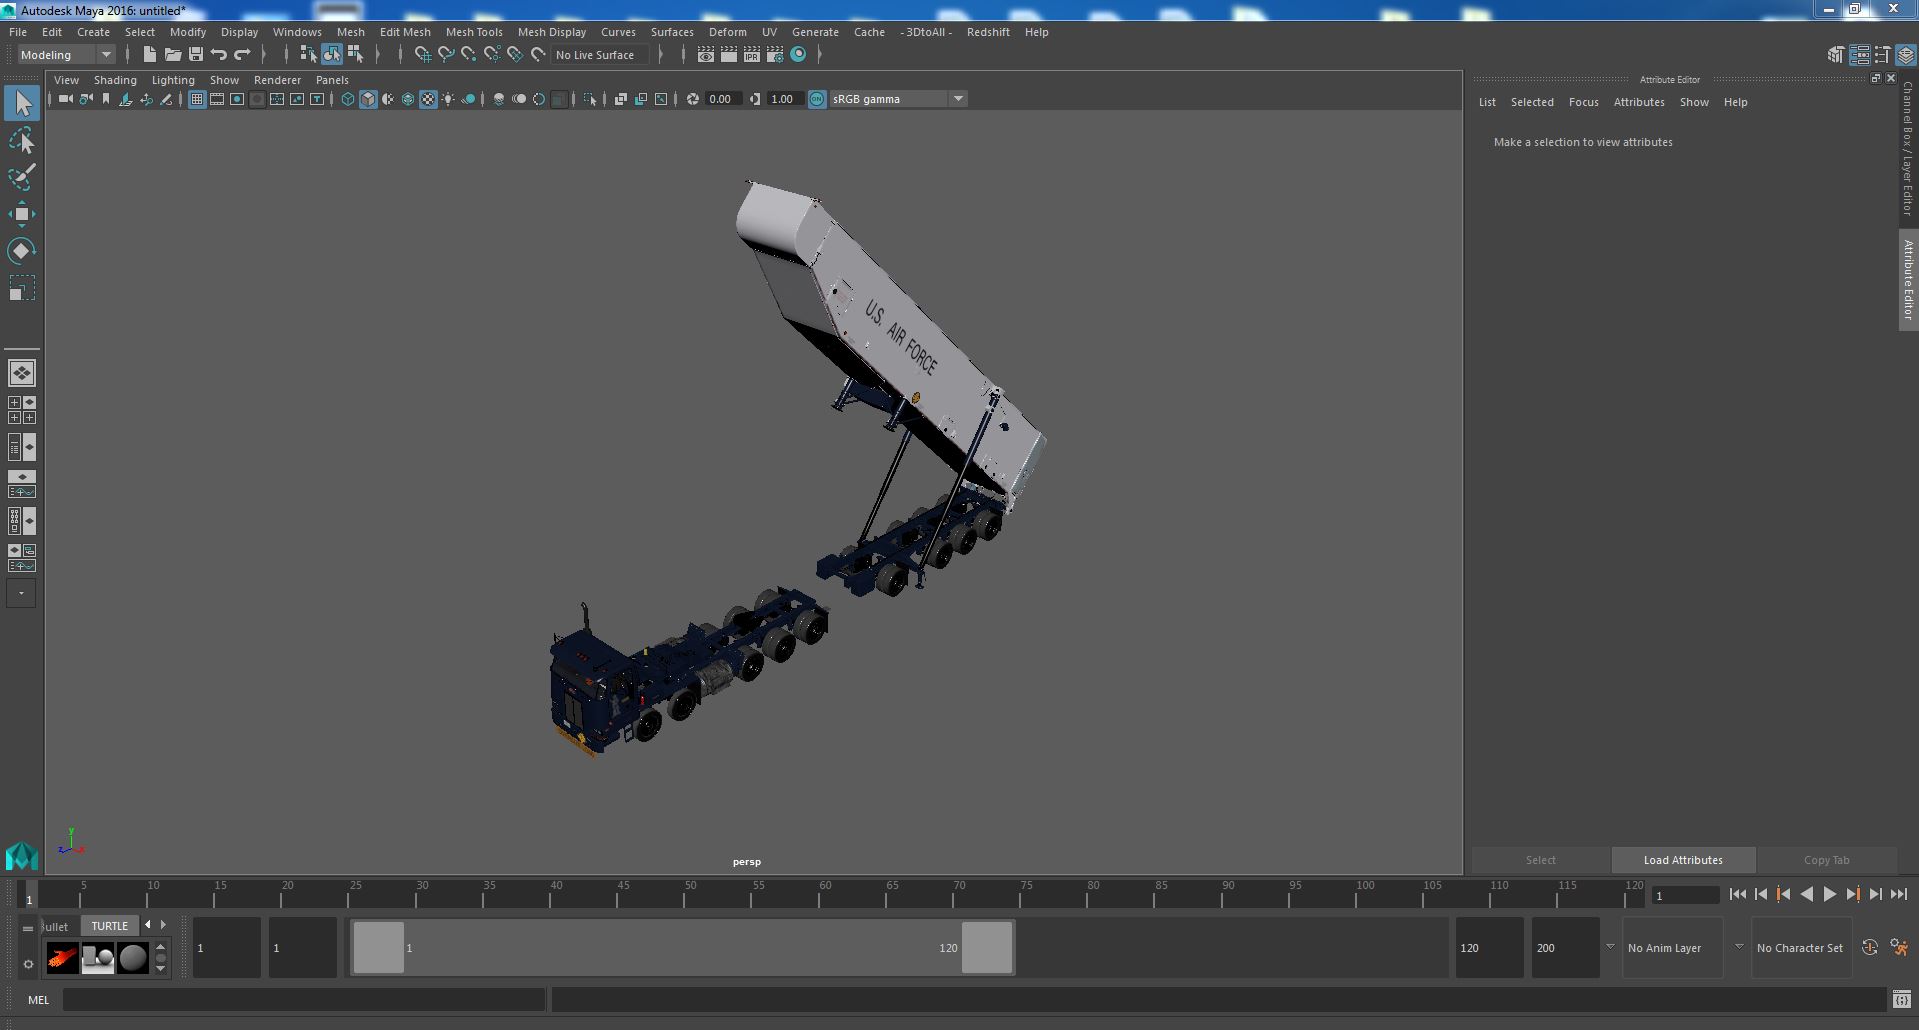Toggle select by object type mode
The image size is (1919, 1030).
[x=331, y=55]
